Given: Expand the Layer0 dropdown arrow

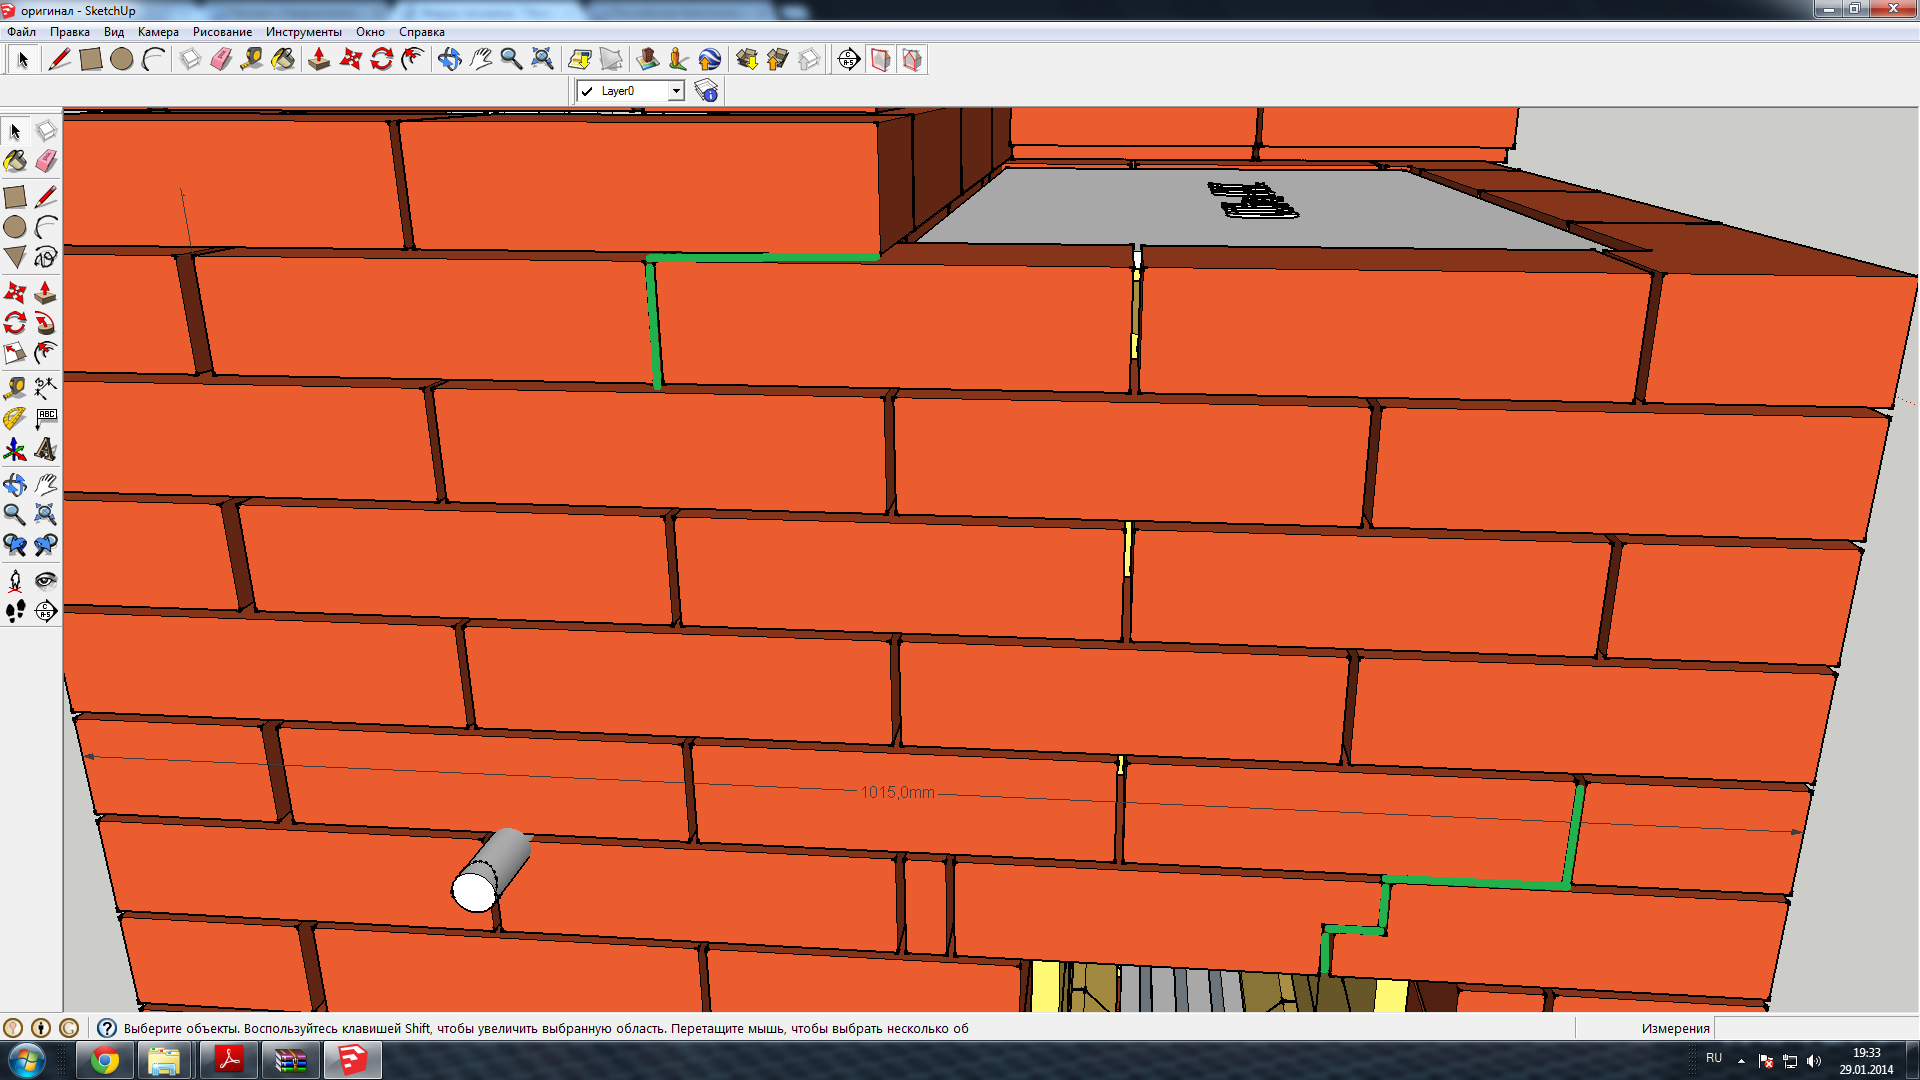Looking at the screenshot, I should [x=676, y=91].
